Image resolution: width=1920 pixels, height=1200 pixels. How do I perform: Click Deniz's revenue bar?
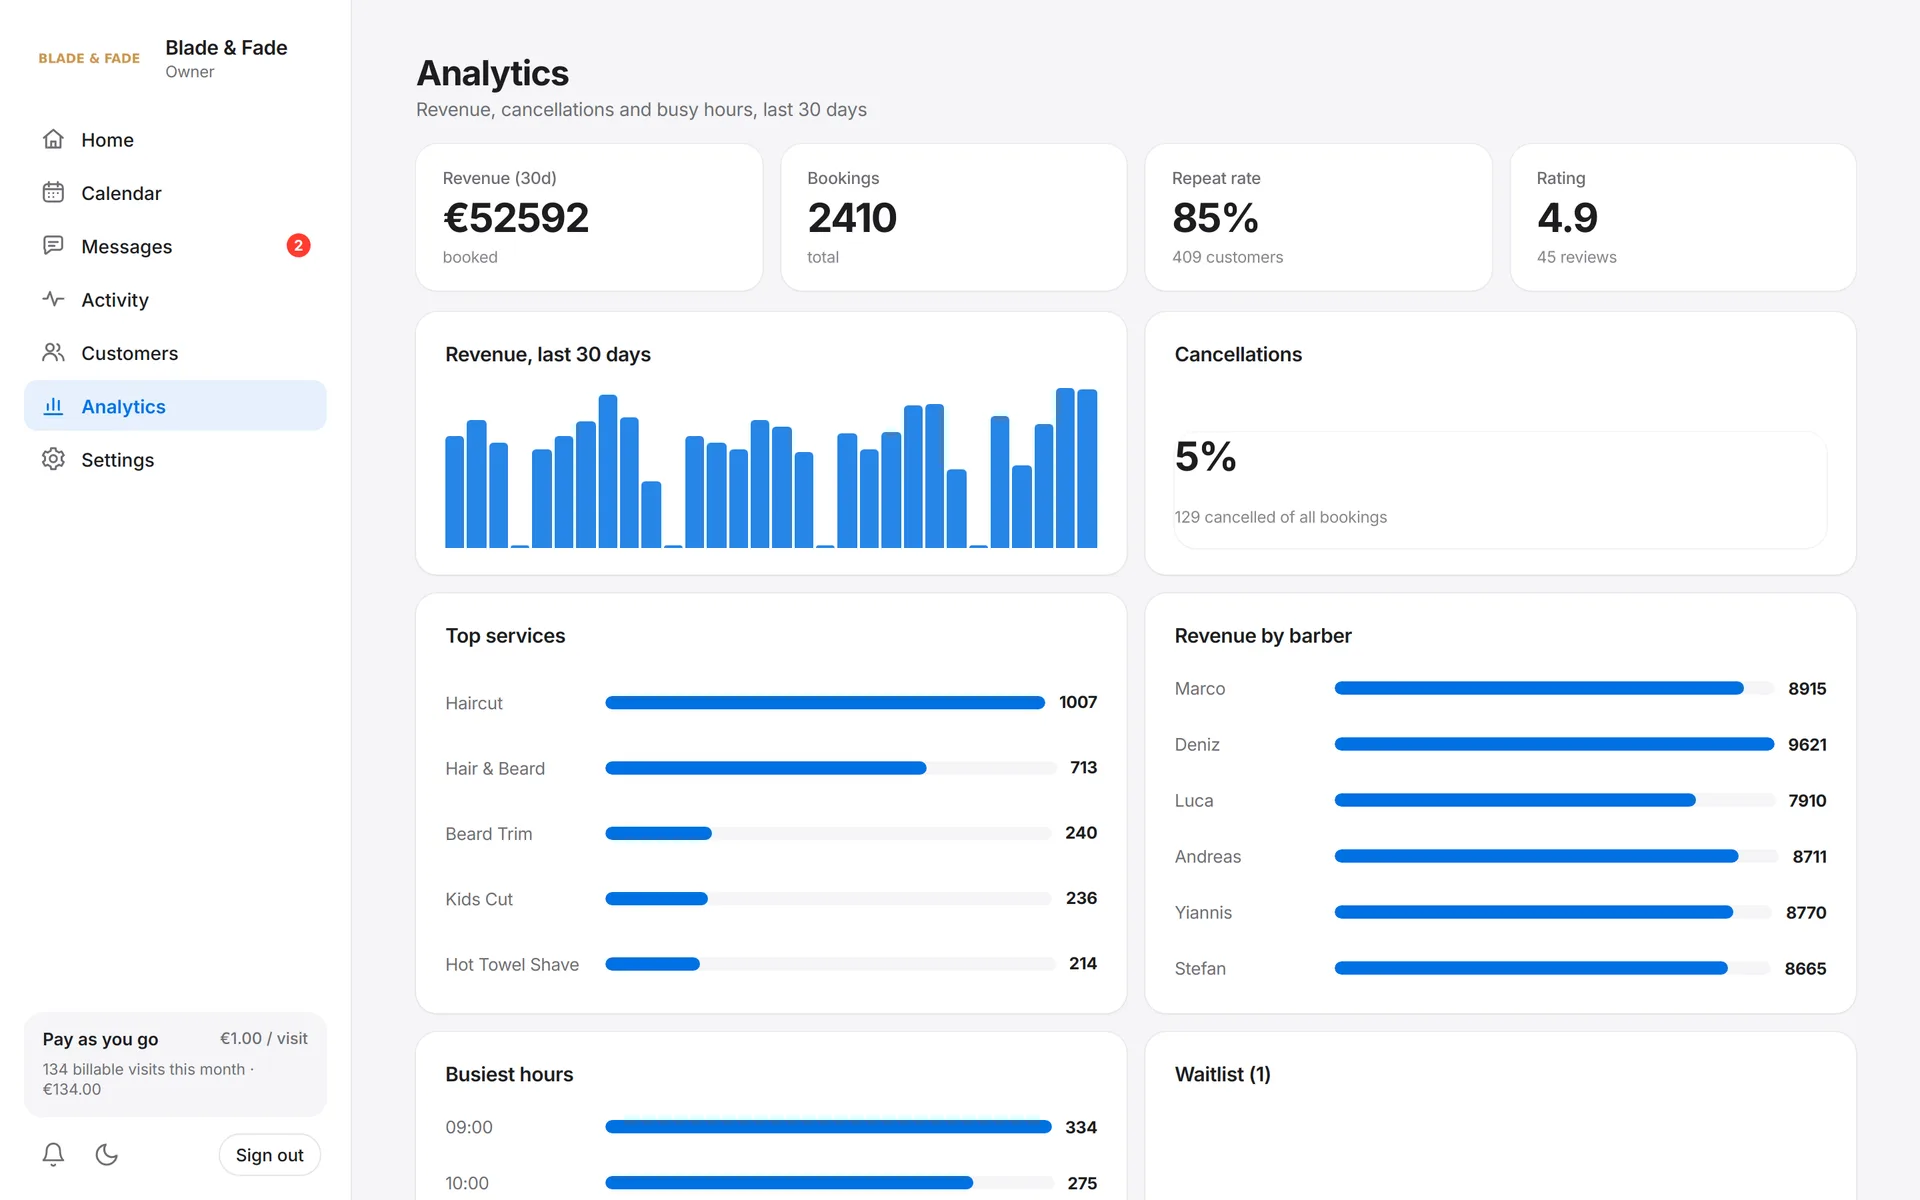[1554, 744]
